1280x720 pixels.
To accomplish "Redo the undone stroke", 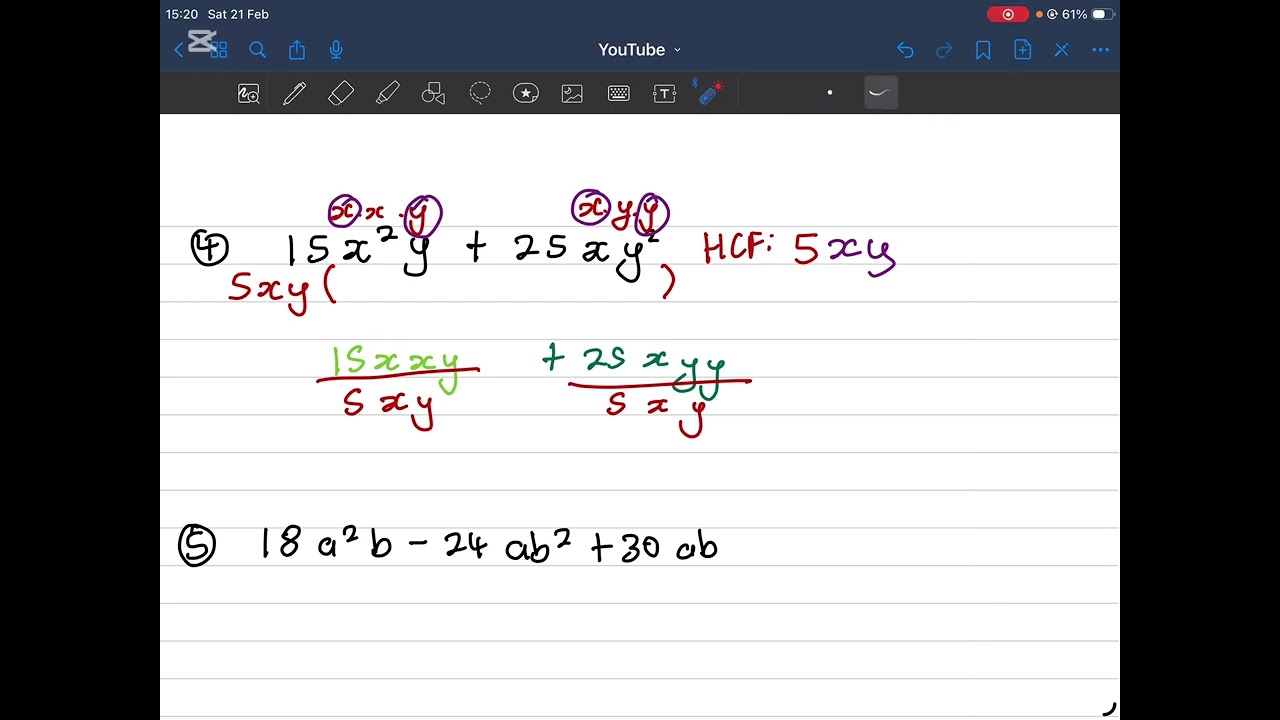I will click(944, 50).
